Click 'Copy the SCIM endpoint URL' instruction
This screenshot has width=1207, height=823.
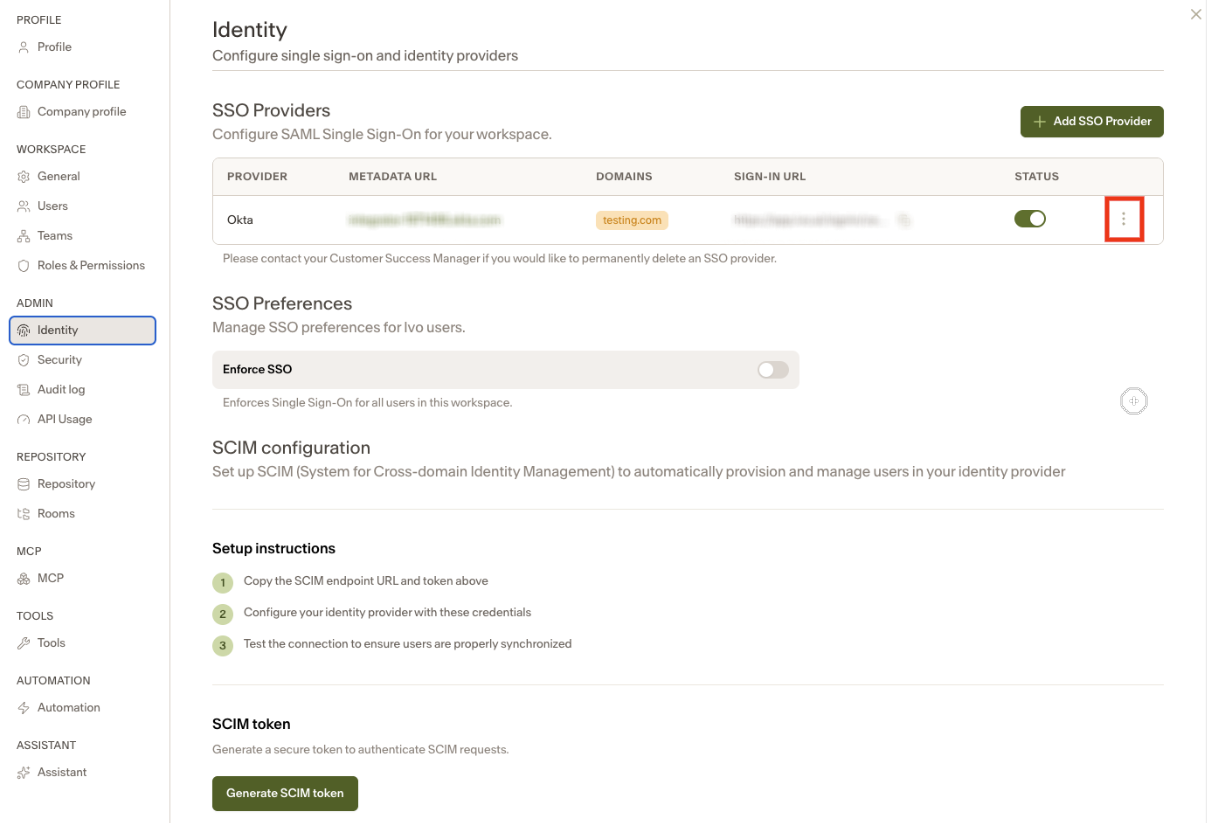366,581
